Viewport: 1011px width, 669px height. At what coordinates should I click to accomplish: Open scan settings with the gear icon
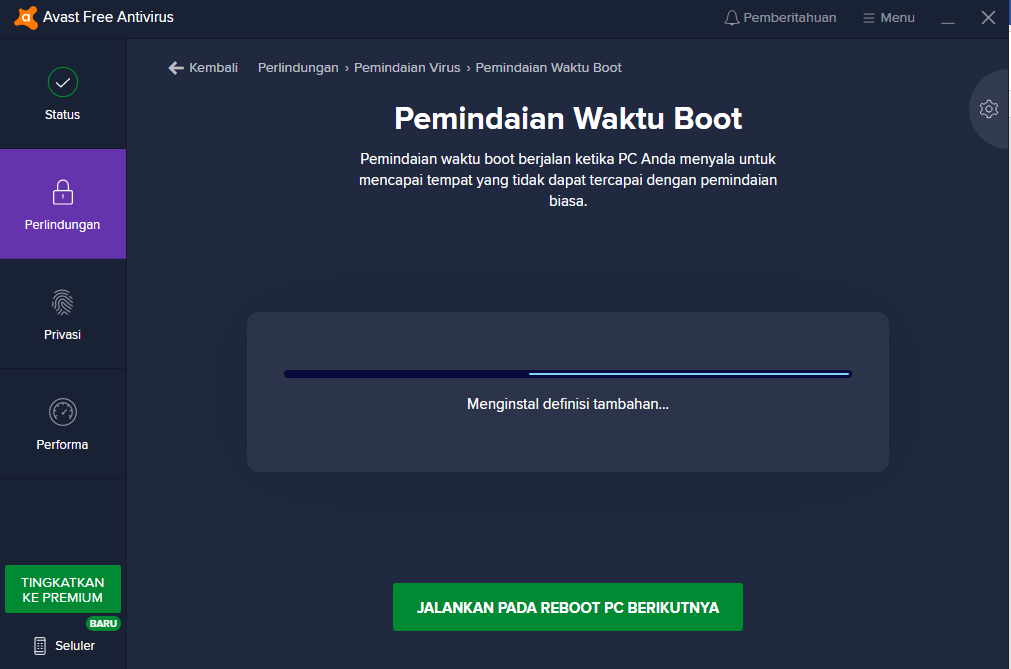click(989, 109)
